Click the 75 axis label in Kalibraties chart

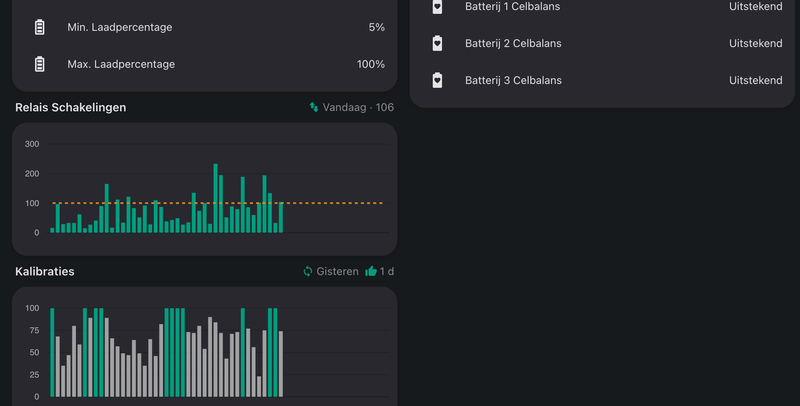(x=34, y=331)
